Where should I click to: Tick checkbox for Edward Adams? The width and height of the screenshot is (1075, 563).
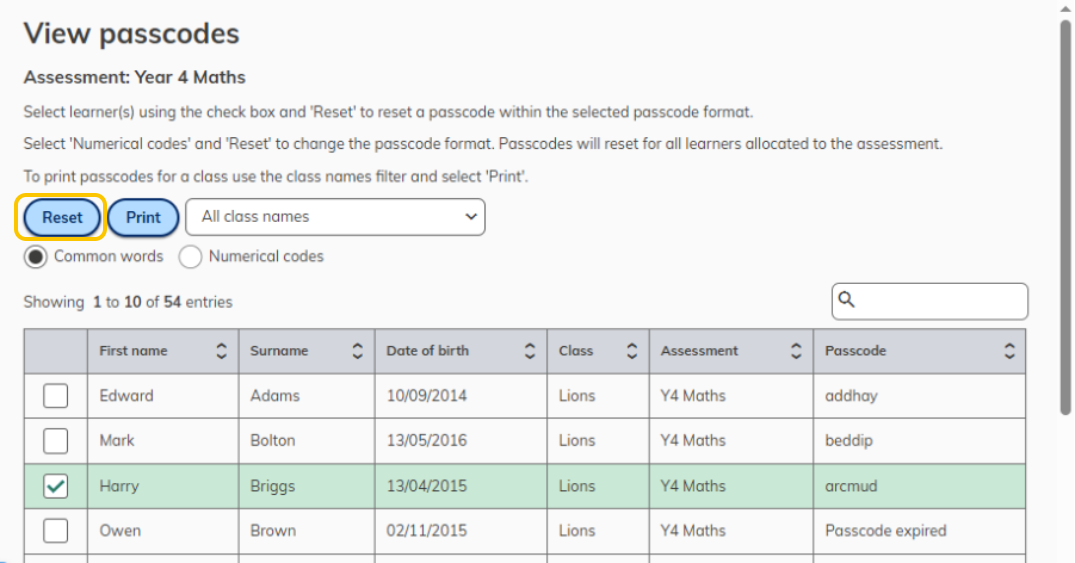tap(56, 396)
